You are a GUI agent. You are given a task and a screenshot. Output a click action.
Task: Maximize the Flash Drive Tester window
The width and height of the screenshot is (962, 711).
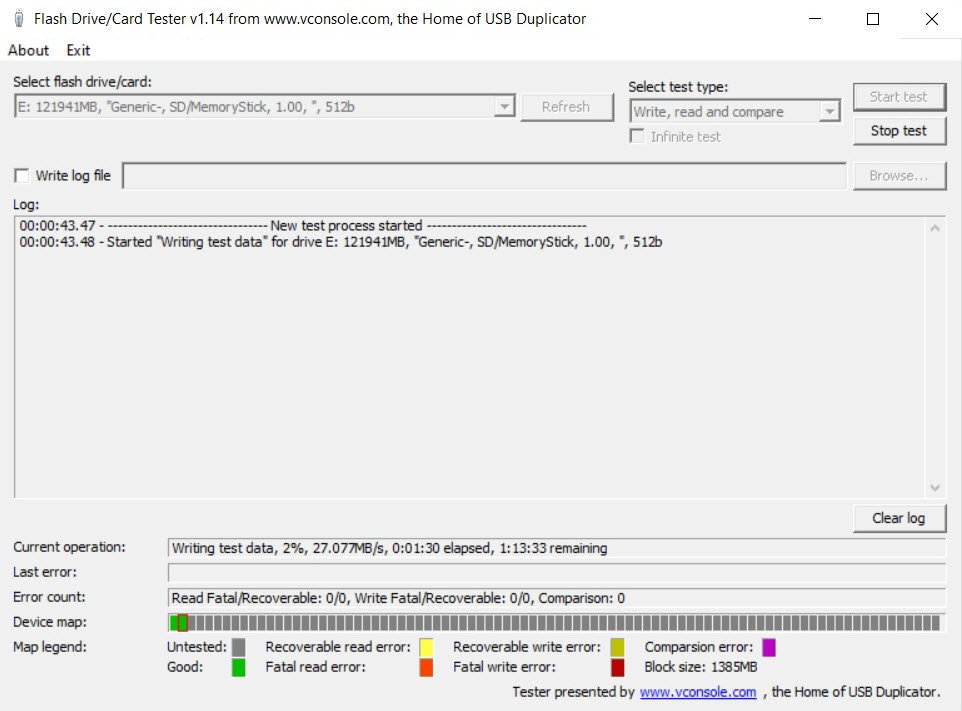click(872, 19)
